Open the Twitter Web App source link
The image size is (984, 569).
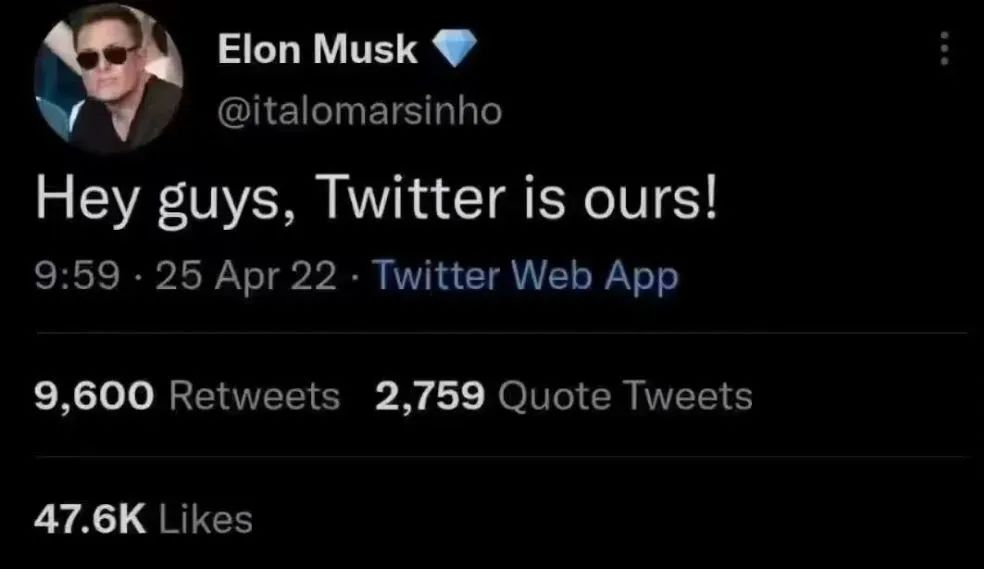(526, 275)
